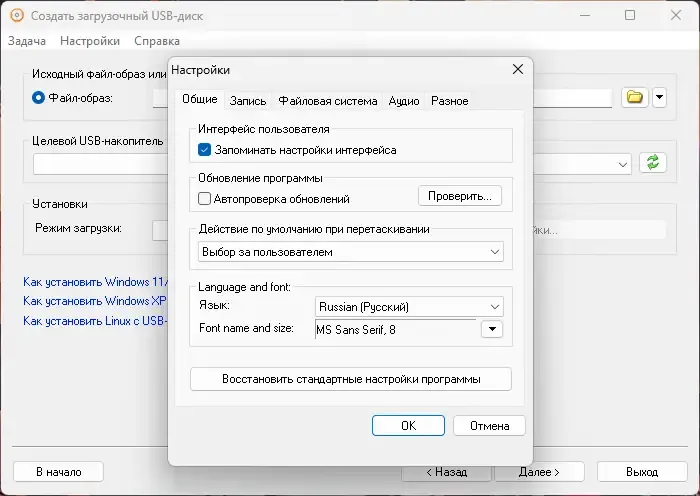Viewport: 700px width, 496px height.
Task: Minimize the main window
Action: [585, 15]
